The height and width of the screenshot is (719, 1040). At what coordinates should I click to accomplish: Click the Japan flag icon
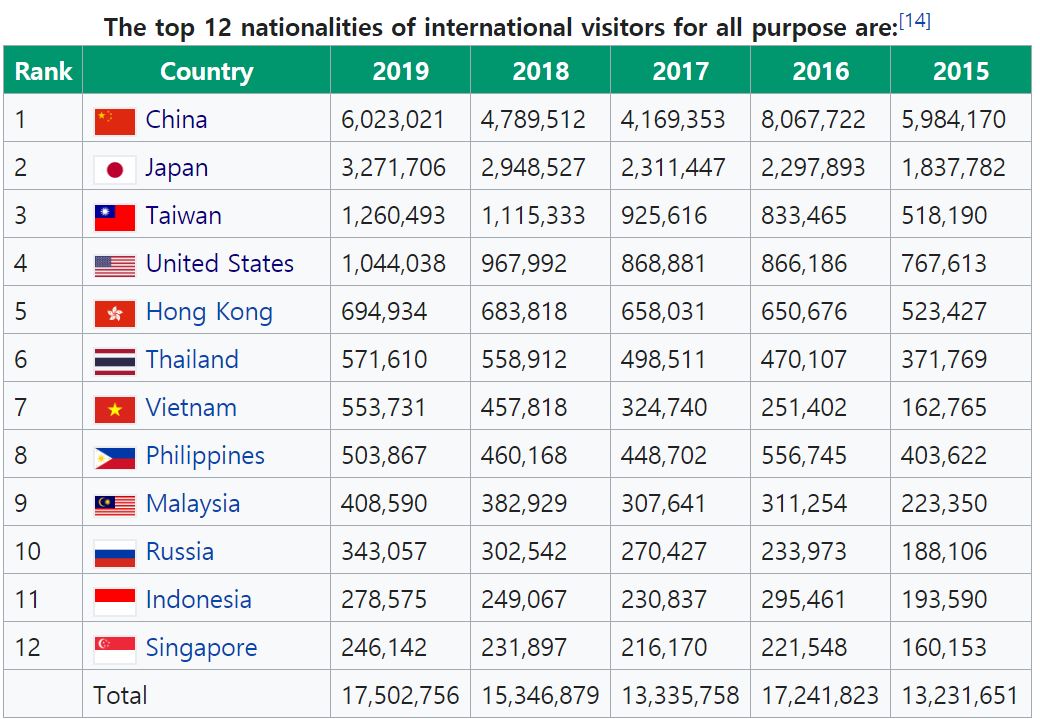point(114,169)
